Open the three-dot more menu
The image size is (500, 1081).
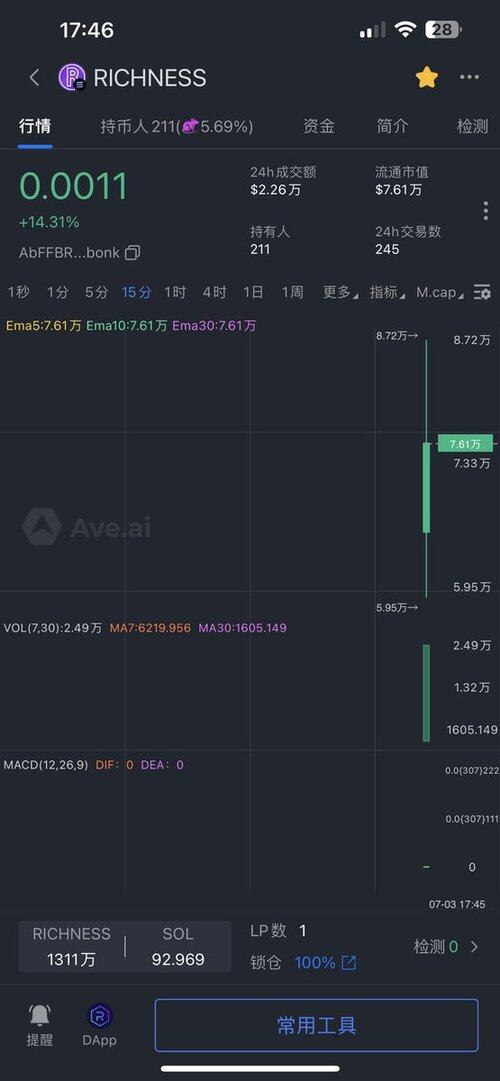(x=469, y=77)
